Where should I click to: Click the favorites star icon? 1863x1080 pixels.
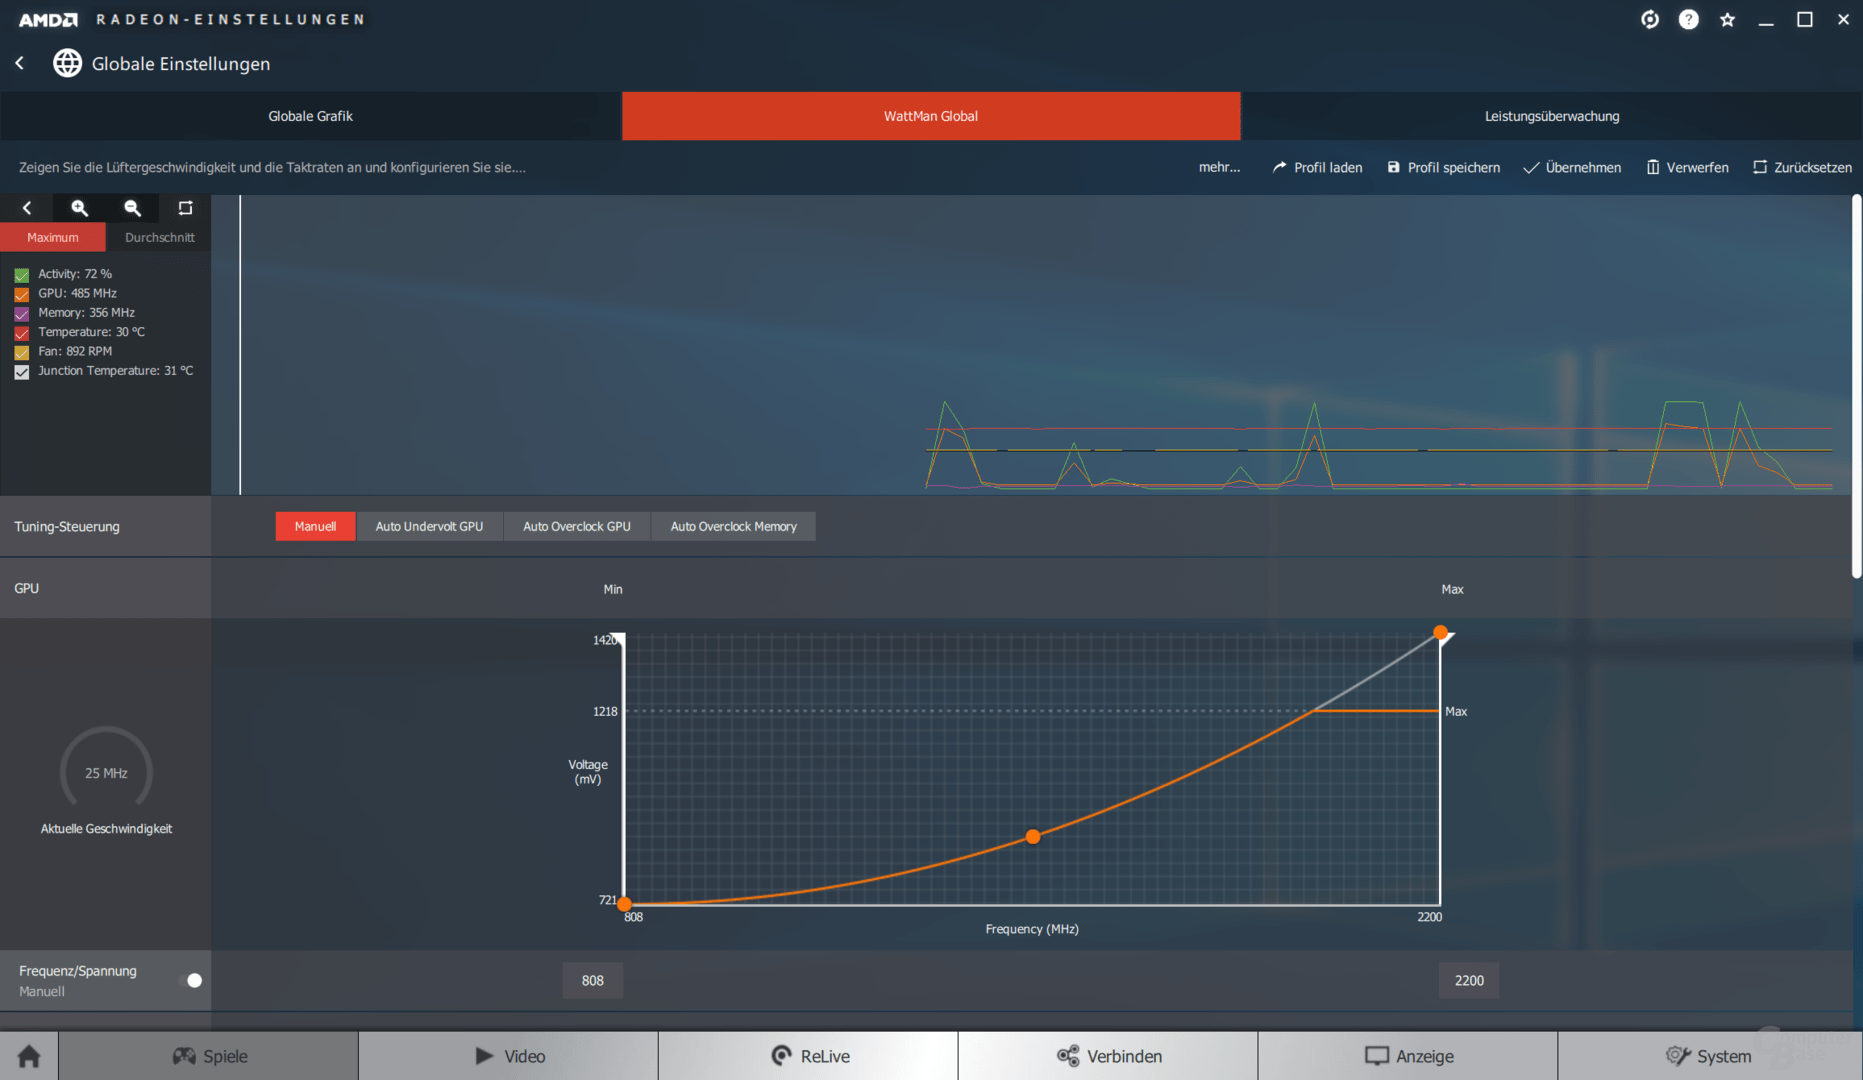pyautogui.click(x=1727, y=19)
